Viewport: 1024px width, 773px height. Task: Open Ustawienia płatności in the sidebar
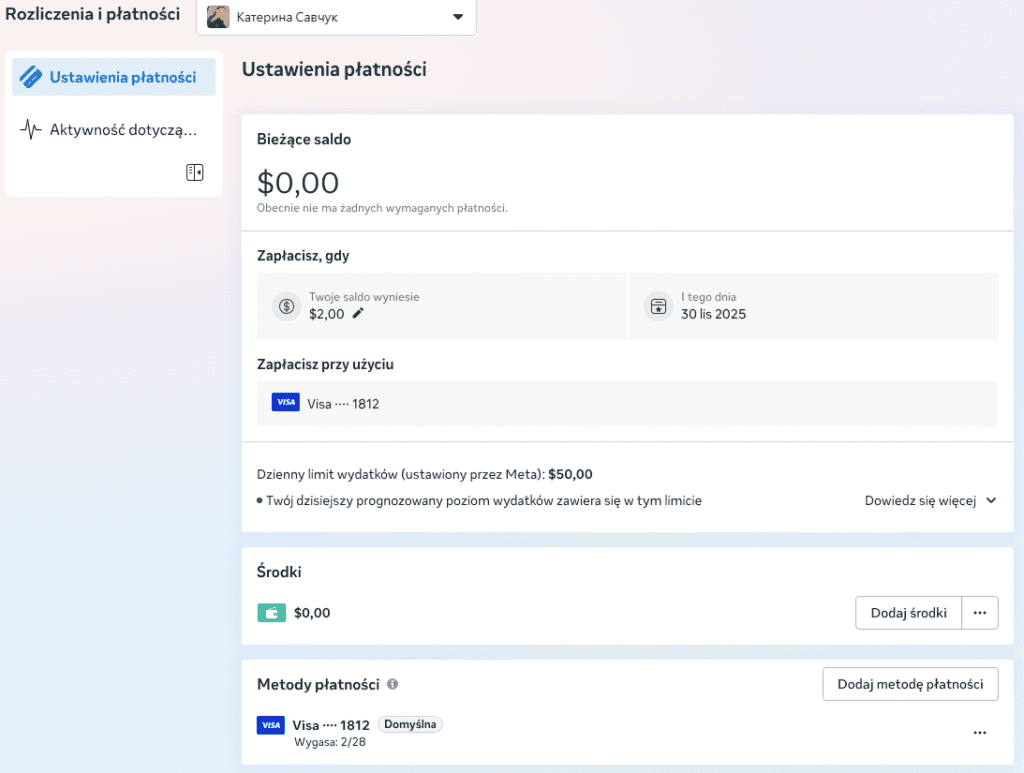pos(113,77)
